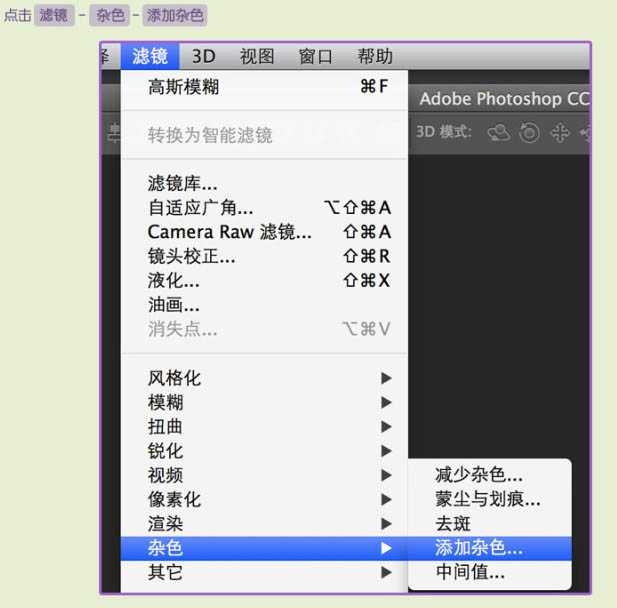Select 蒙尘与划痕... in submenu
The height and width of the screenshot is (608, 617).
[490, 499]
